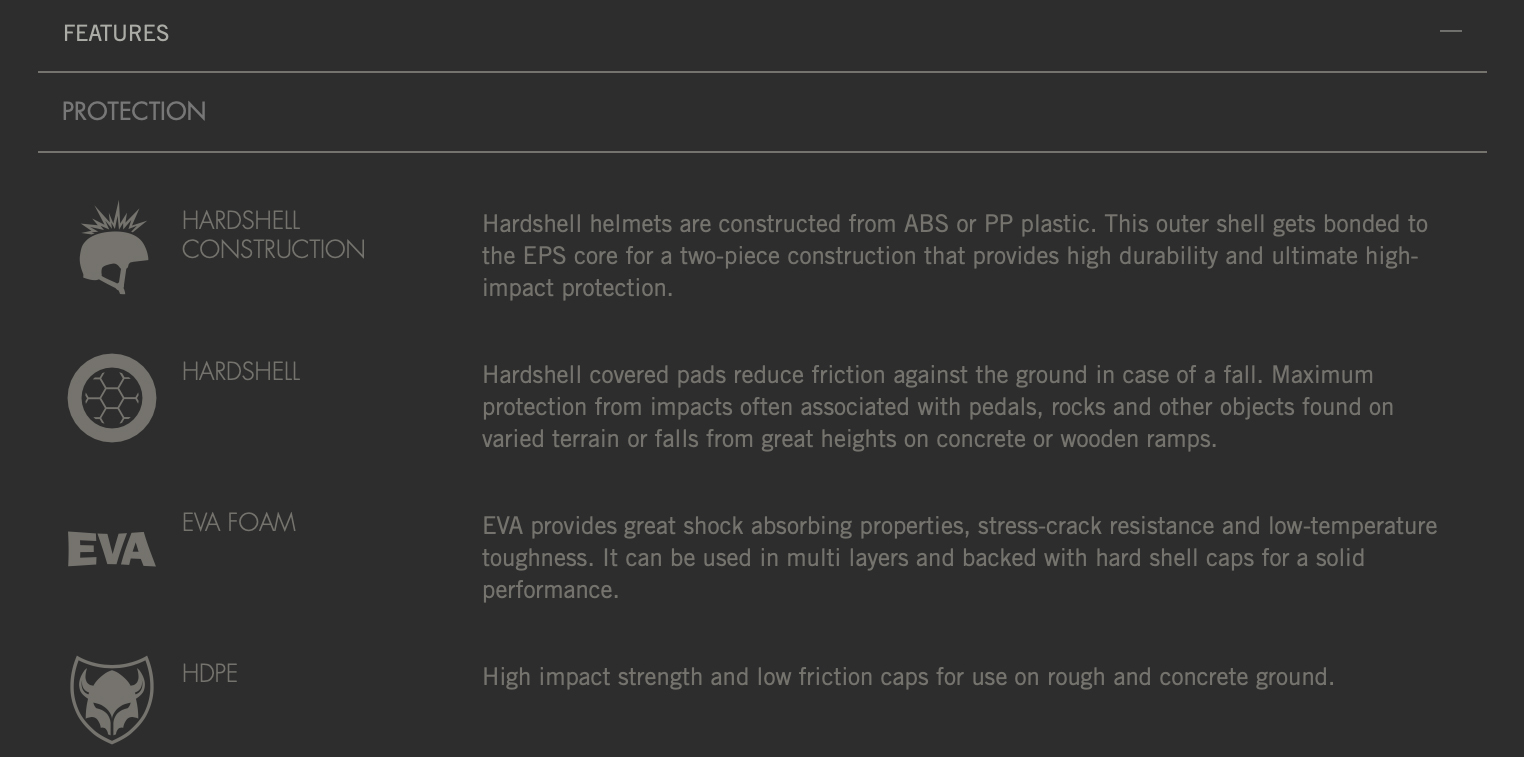
Task: Select the HARDSHELL feature title
Action: (x=241, y=372)
